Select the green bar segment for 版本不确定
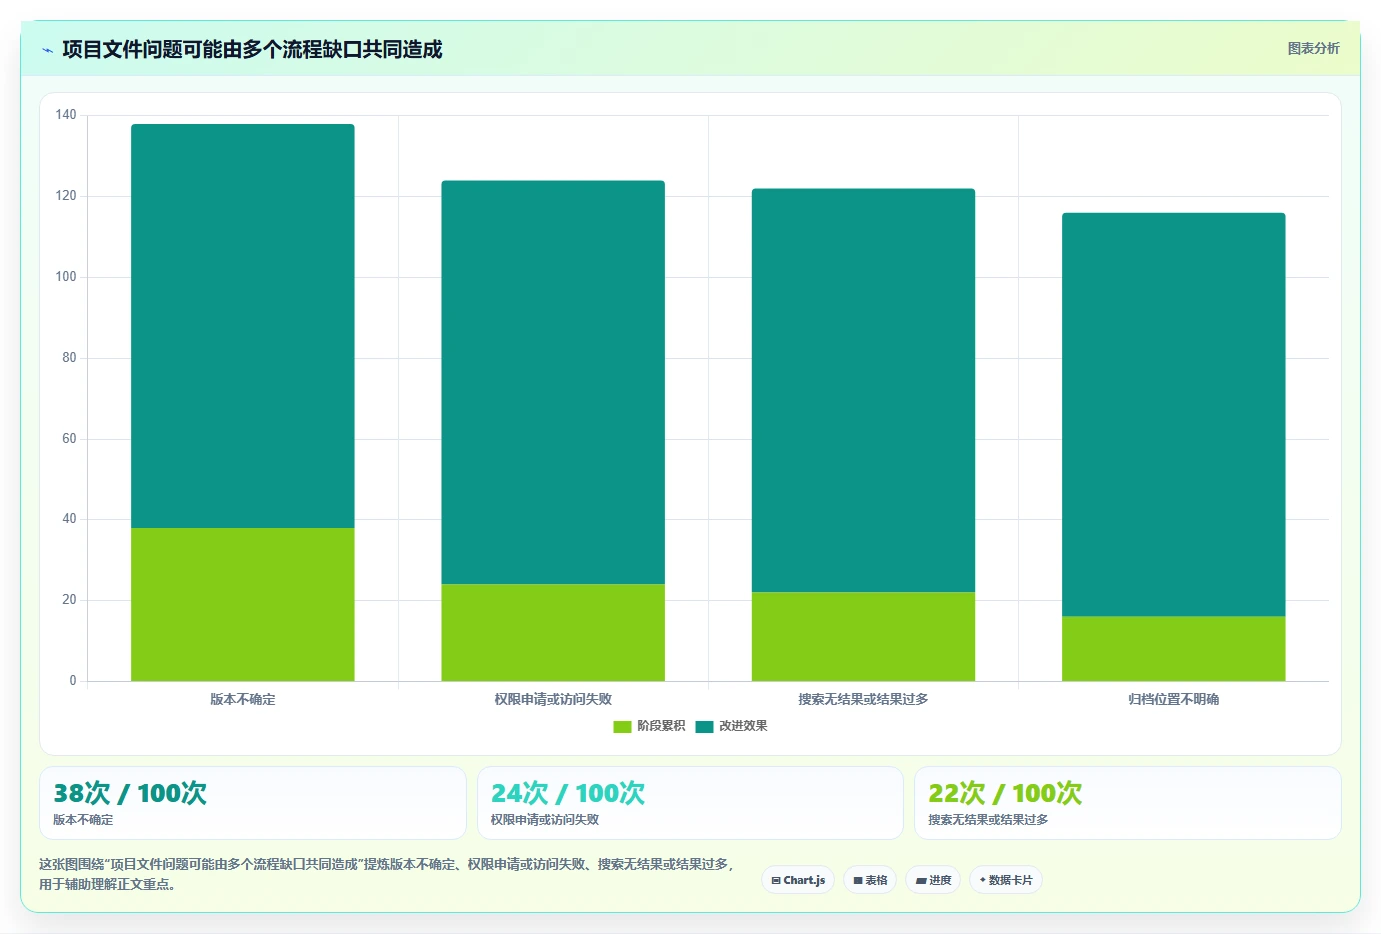 click(243, 604)
